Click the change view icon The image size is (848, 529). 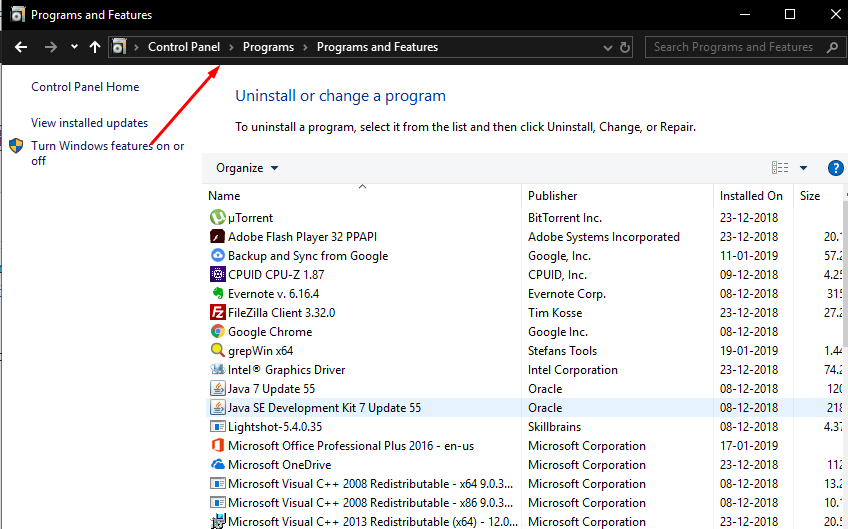(x=780, y=168)
